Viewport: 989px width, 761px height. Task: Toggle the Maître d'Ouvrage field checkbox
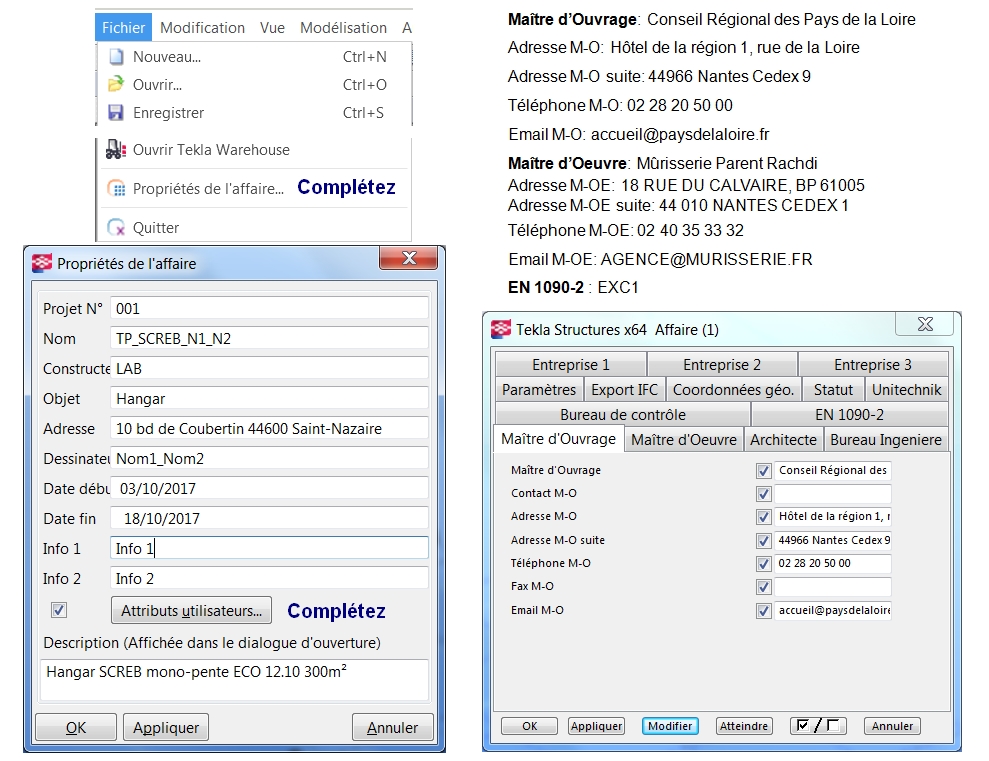764,471
